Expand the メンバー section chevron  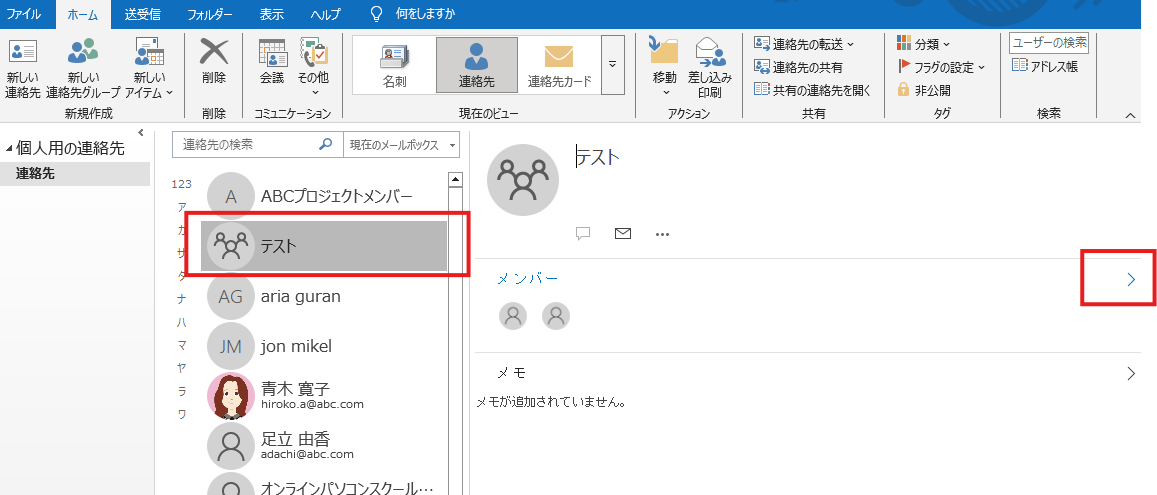tap(1131, 279)
